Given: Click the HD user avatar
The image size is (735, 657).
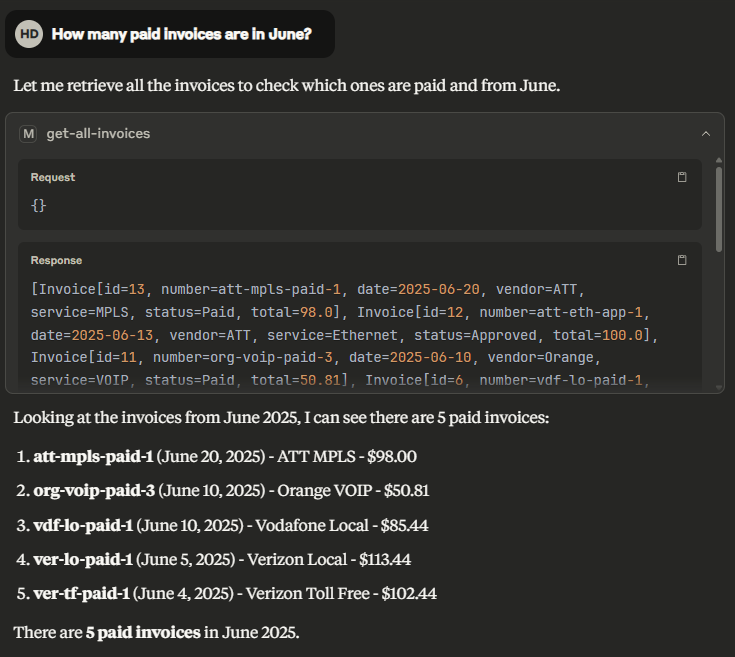Looking at the screenshot, I should click(x=29, y=34).
